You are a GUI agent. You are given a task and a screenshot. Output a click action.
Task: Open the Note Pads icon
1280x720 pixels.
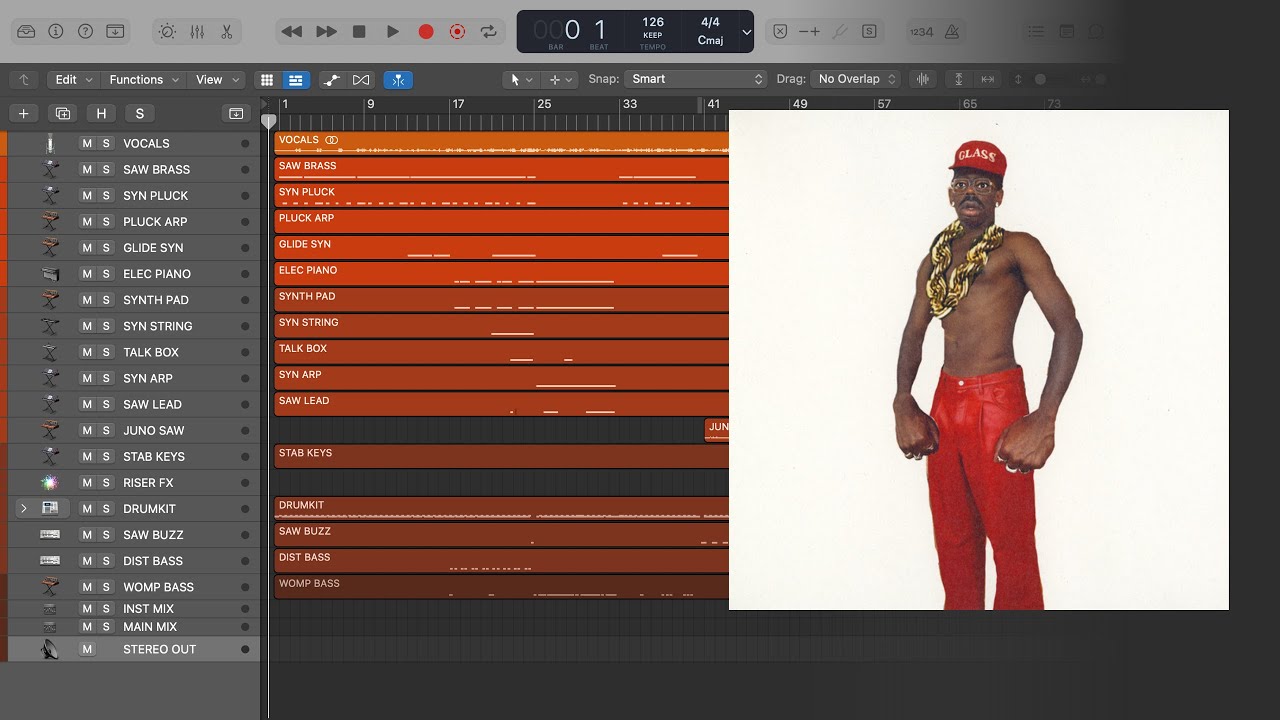pos(1066,32)
